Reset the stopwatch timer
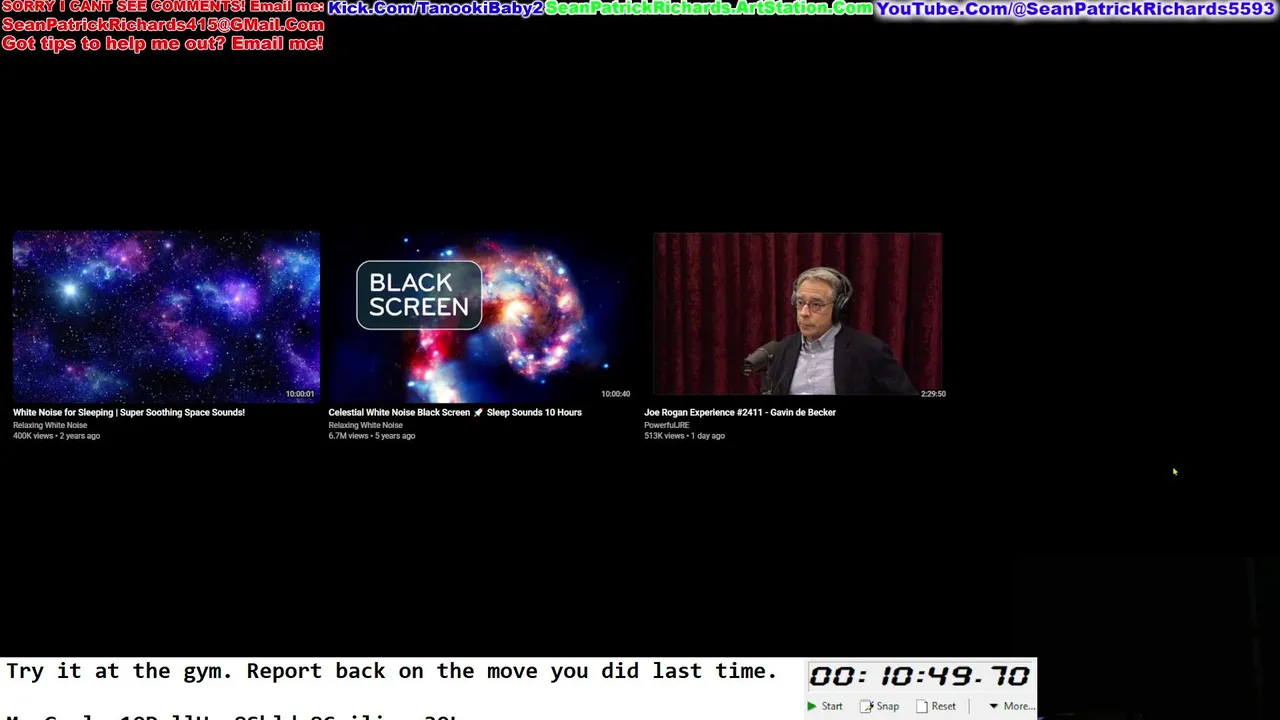 click(x=936, y=706)
